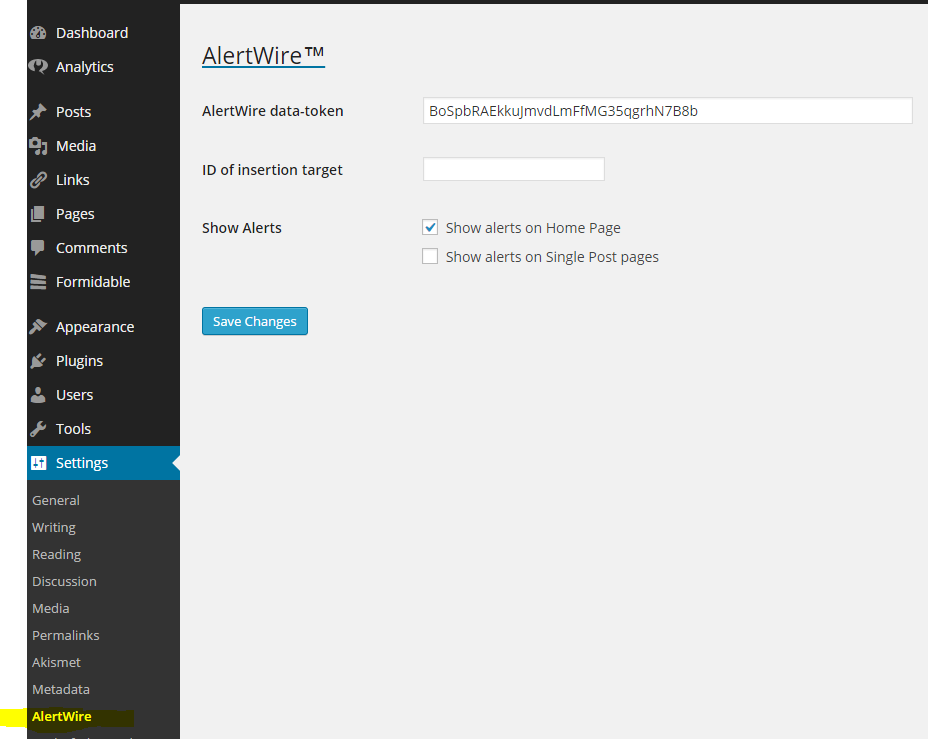Image resolution: width=928 pixels, height=739 pixels.
Task: Open Permalinks settings submenu
Action: point(66,635)
